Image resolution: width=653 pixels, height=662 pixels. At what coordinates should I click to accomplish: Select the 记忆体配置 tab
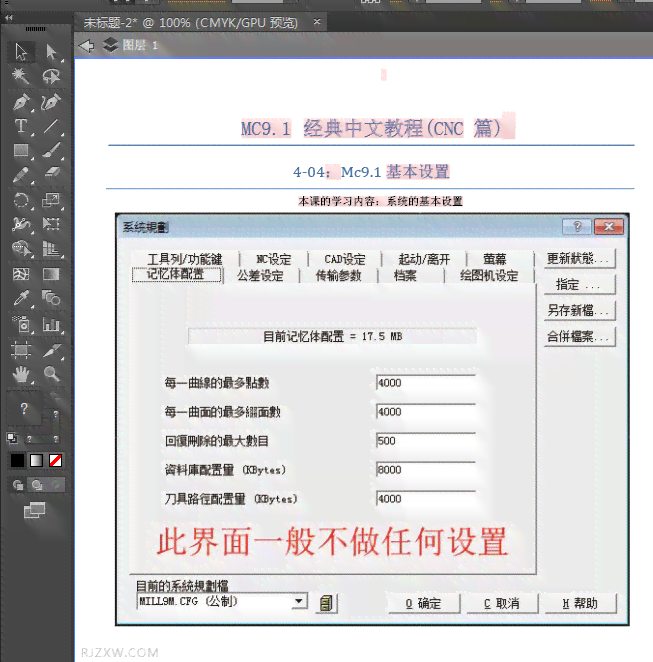pyautogui.click(x=176, y=274)
